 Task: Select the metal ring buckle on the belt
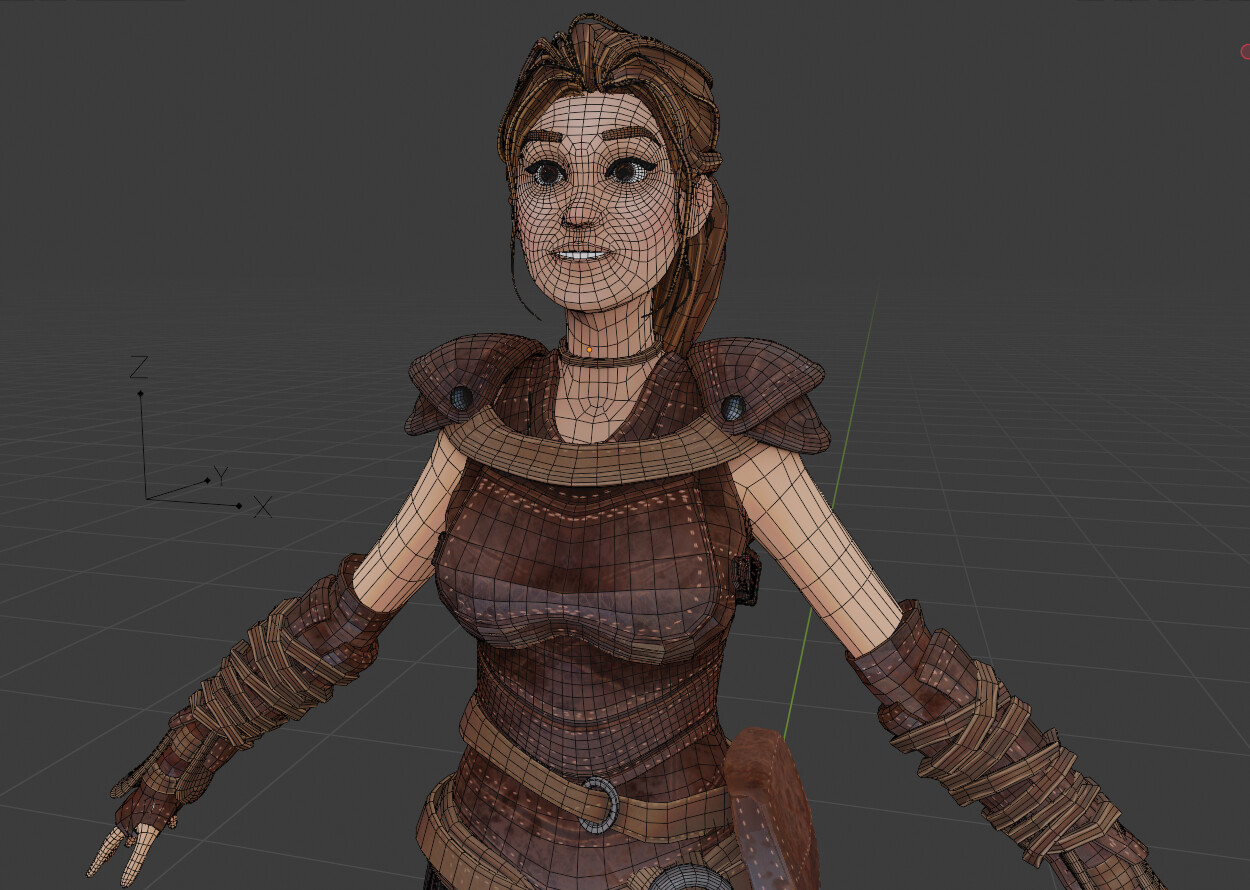coord(600,803)
